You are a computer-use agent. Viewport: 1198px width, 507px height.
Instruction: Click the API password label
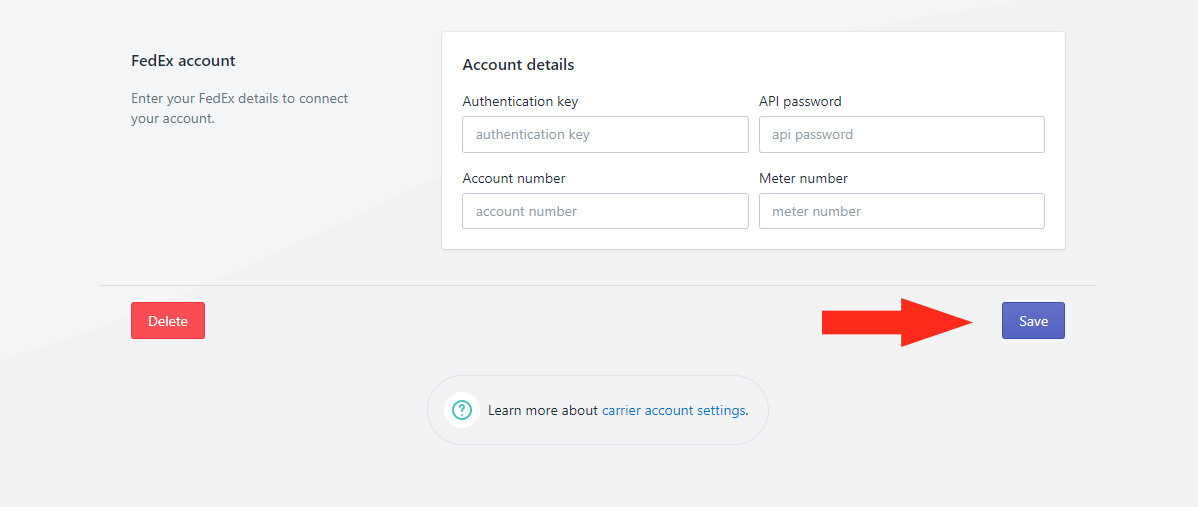pyautogui.click(x=800, y=101)
